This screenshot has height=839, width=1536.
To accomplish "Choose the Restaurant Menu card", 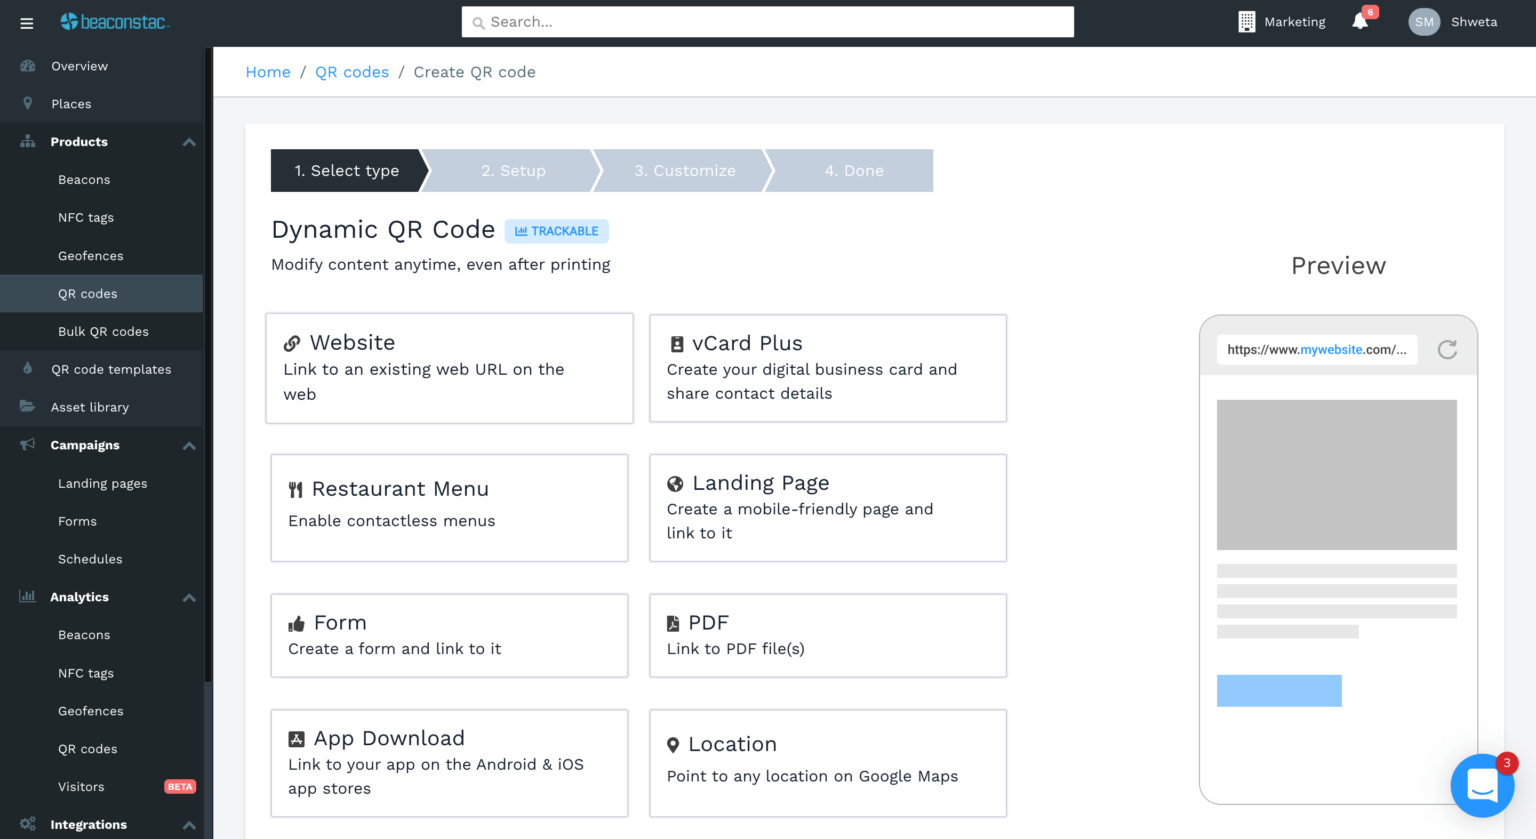I will click(449, 508).
